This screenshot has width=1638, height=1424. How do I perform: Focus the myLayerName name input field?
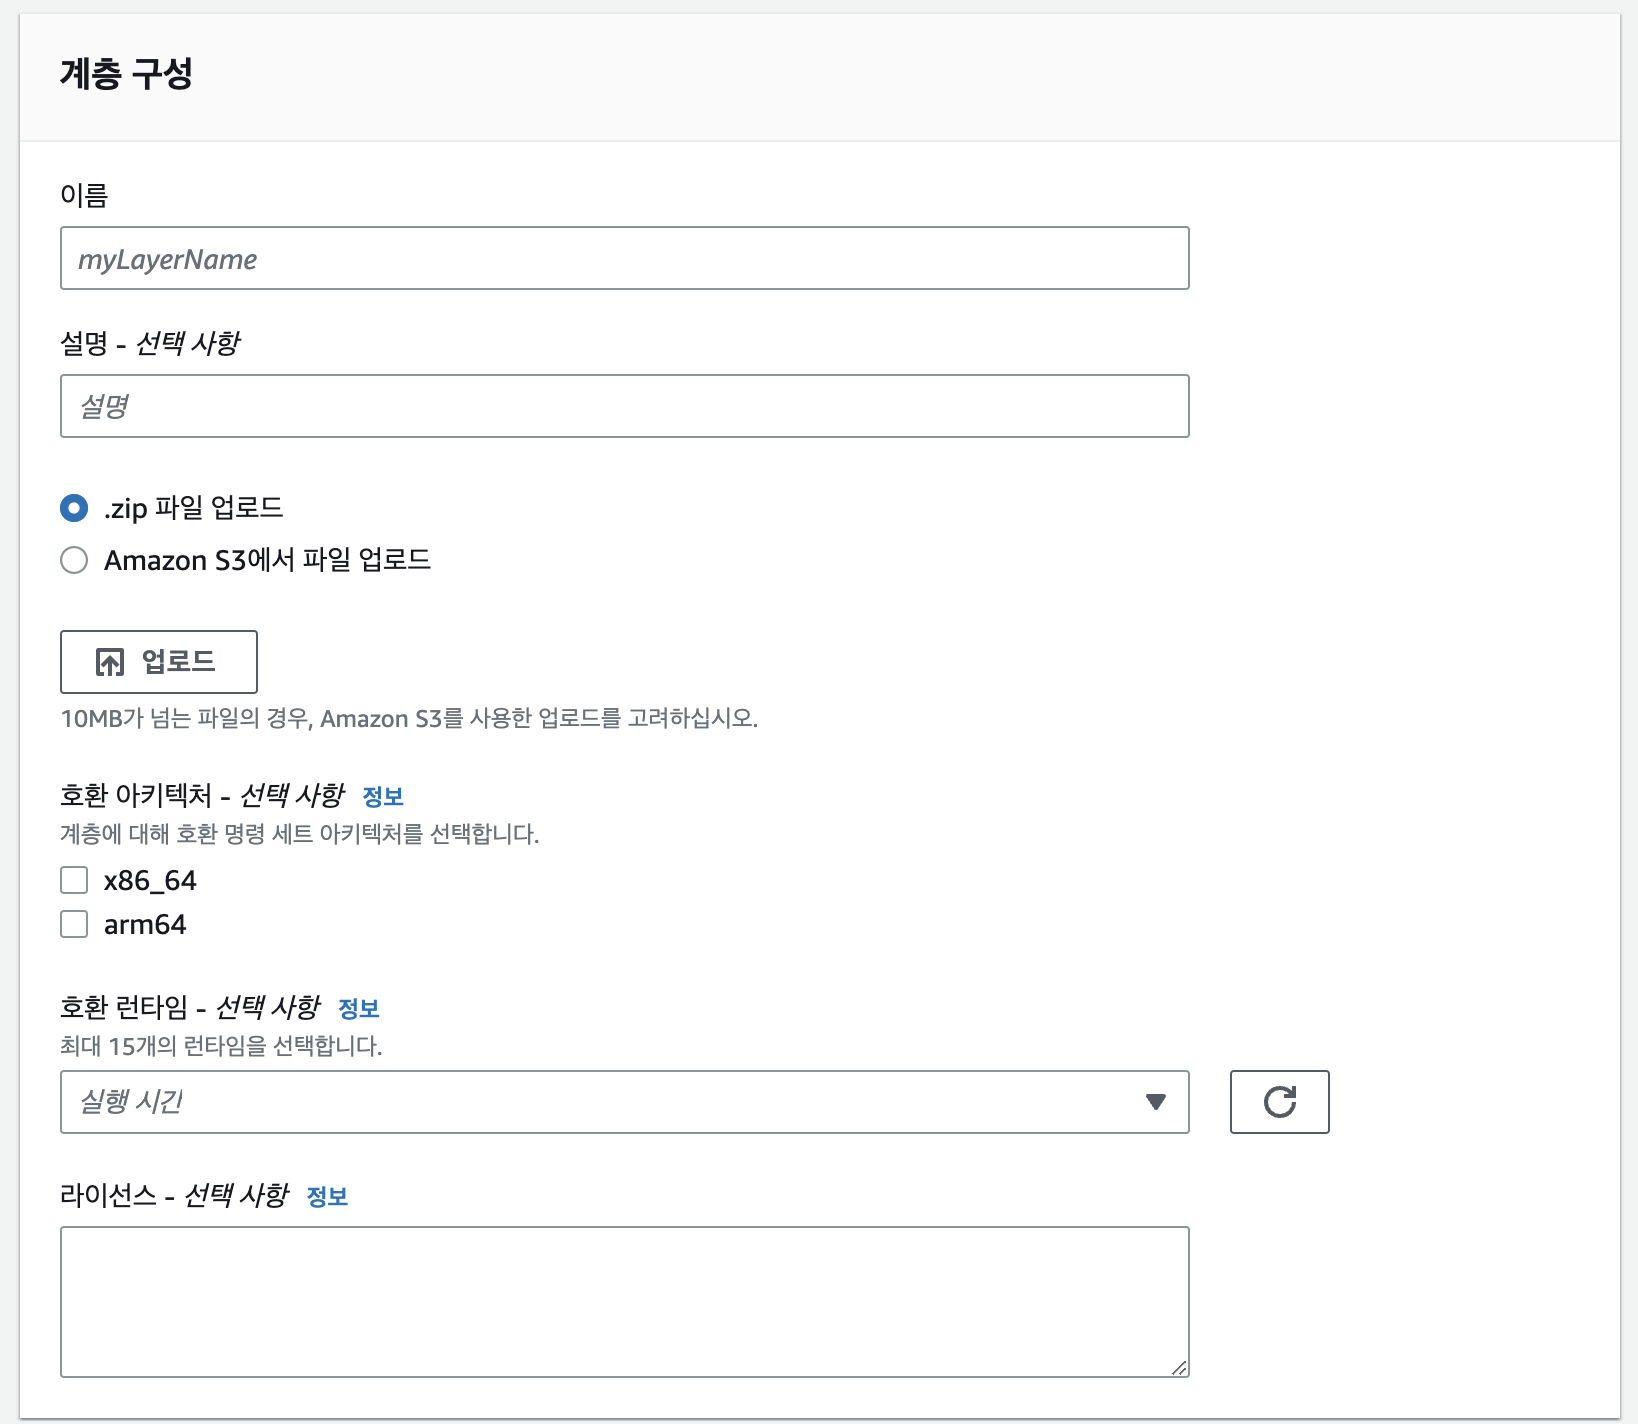click(625, 258)
